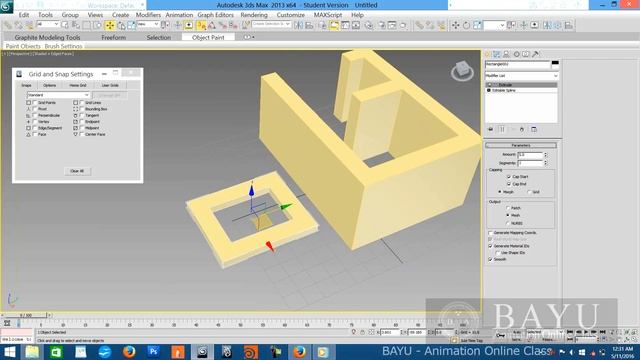This screenshot has height=360, width=640.
Task: Open Firefox from the Windows taskbar
Action: 129,351
